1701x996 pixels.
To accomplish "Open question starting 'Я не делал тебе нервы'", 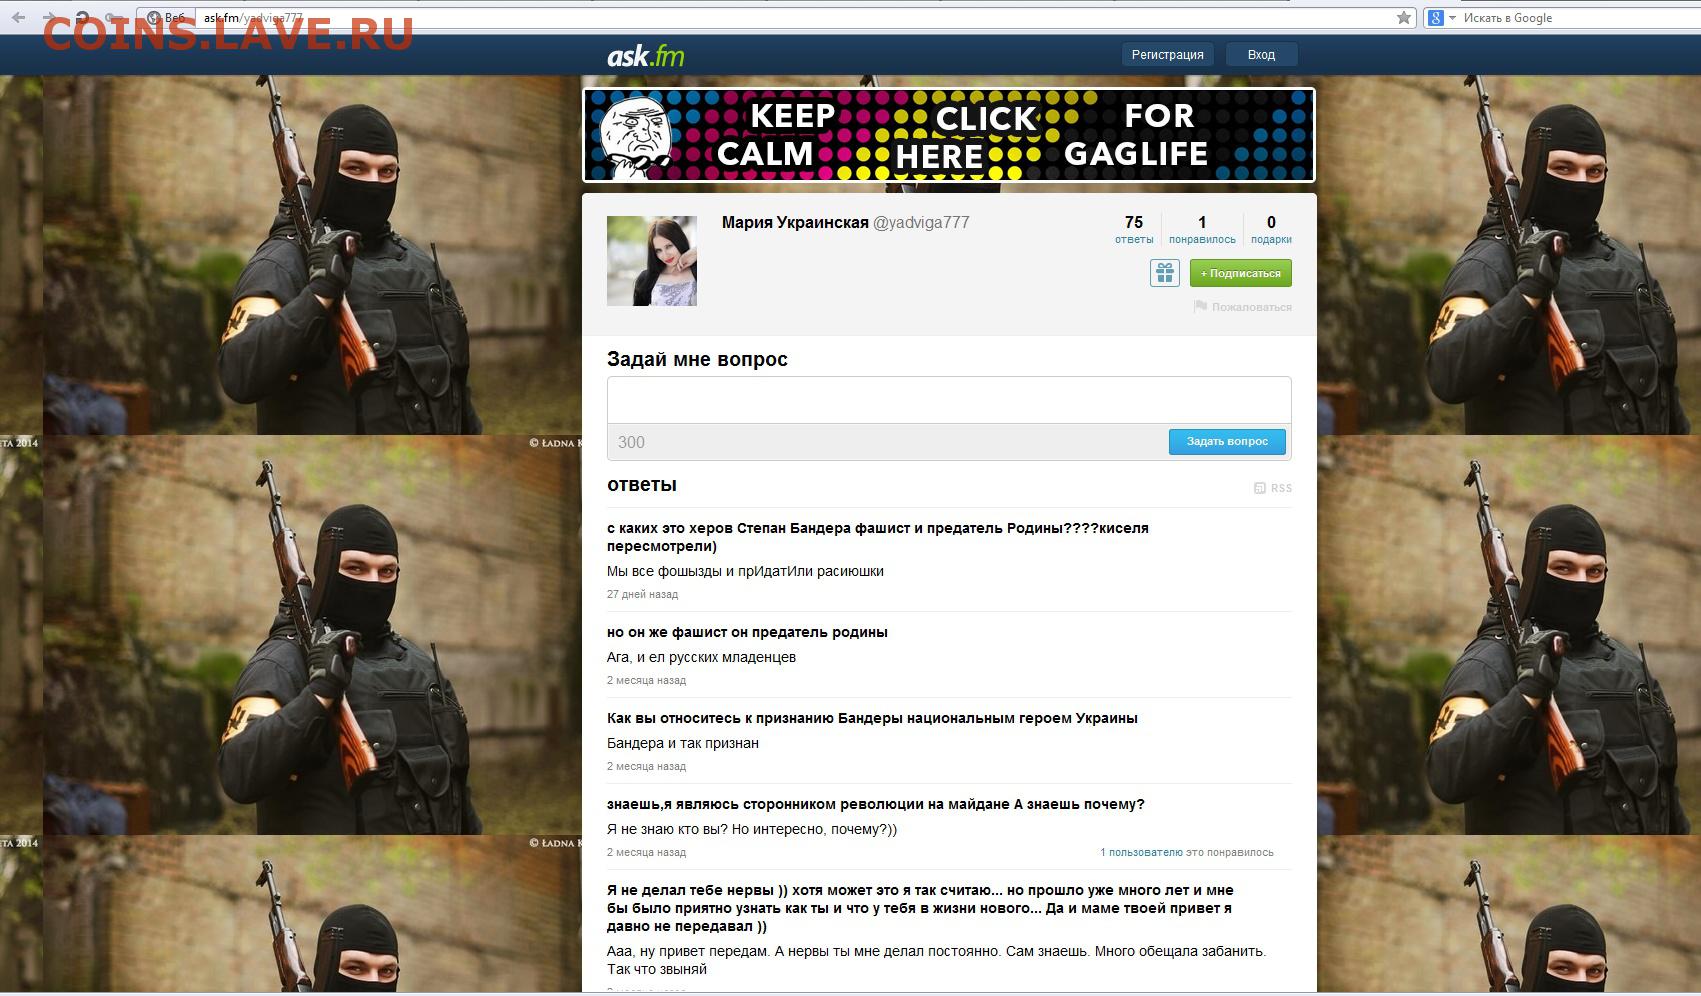I will click(x=920, y=908).
